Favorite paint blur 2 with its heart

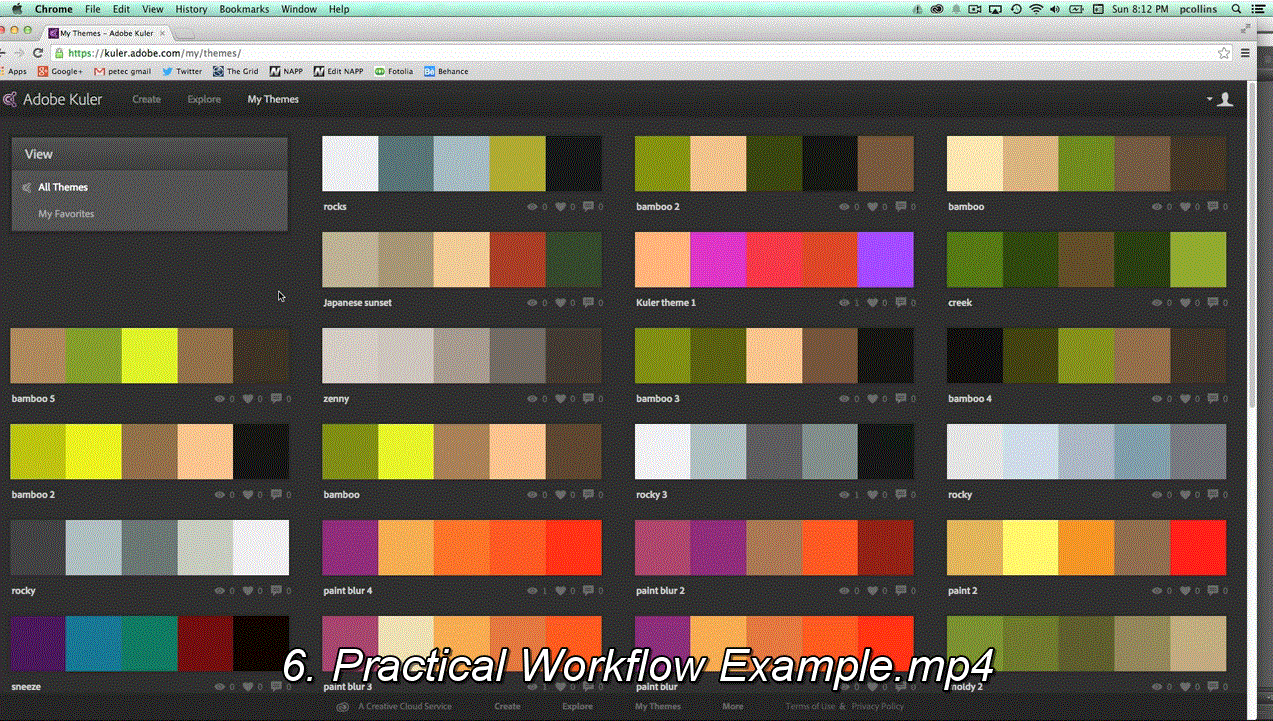click(873, 591)
